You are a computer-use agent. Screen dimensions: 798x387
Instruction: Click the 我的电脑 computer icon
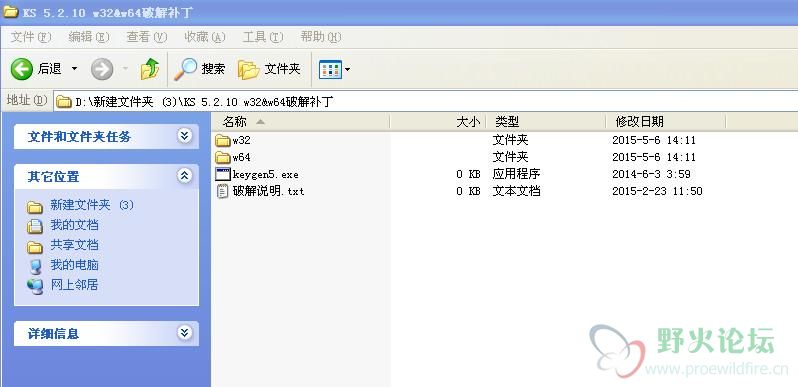tap(35, 266)
